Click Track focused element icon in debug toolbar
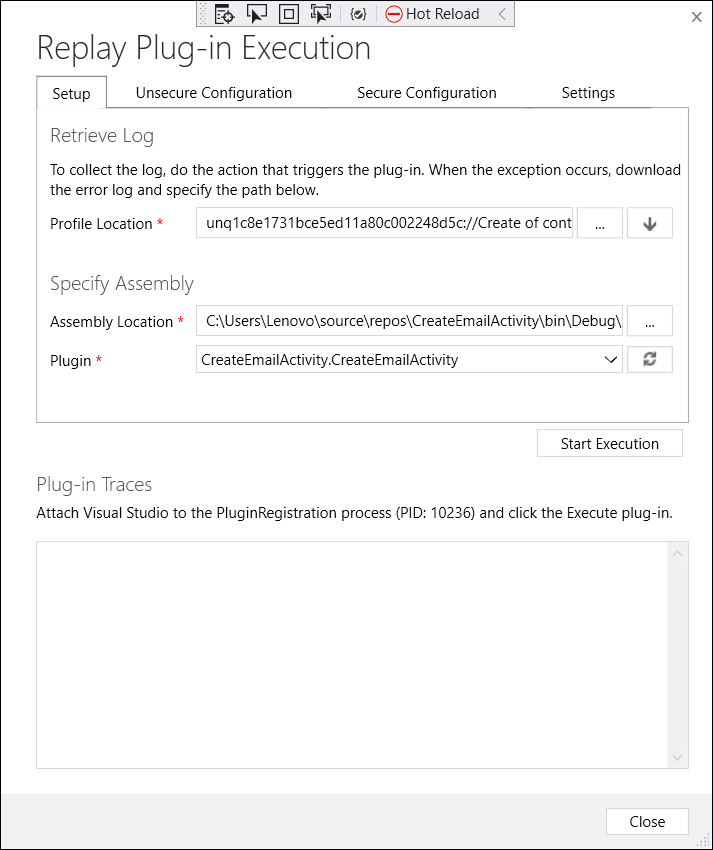Viewport: 713px width, 850px height. point(321,14)
